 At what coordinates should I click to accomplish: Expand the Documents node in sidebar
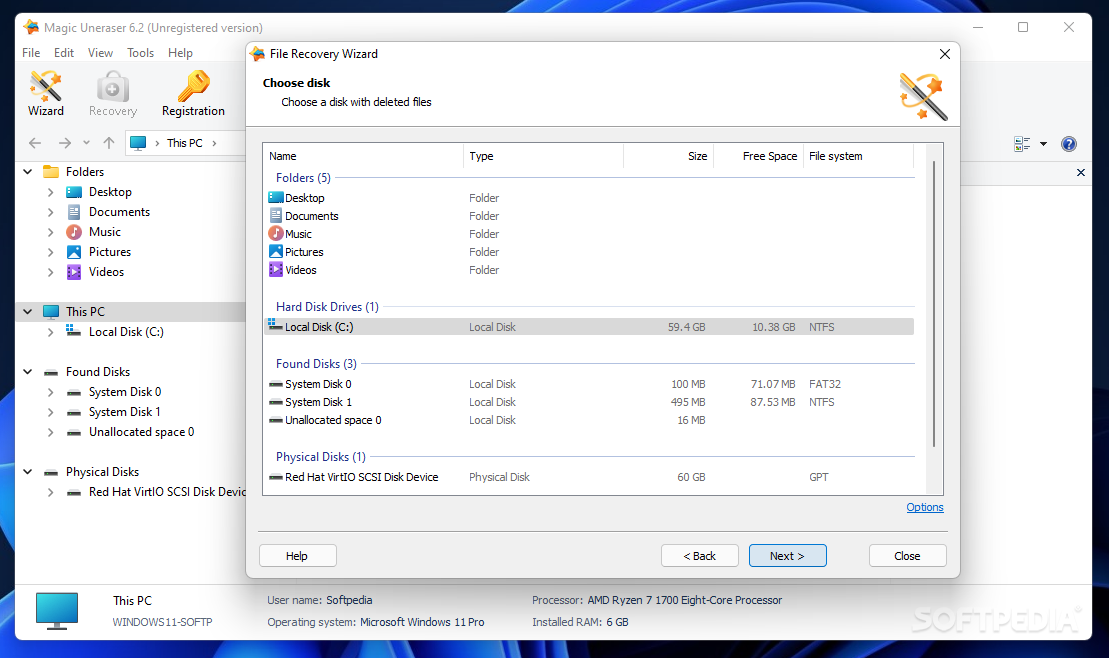(50, 212)
